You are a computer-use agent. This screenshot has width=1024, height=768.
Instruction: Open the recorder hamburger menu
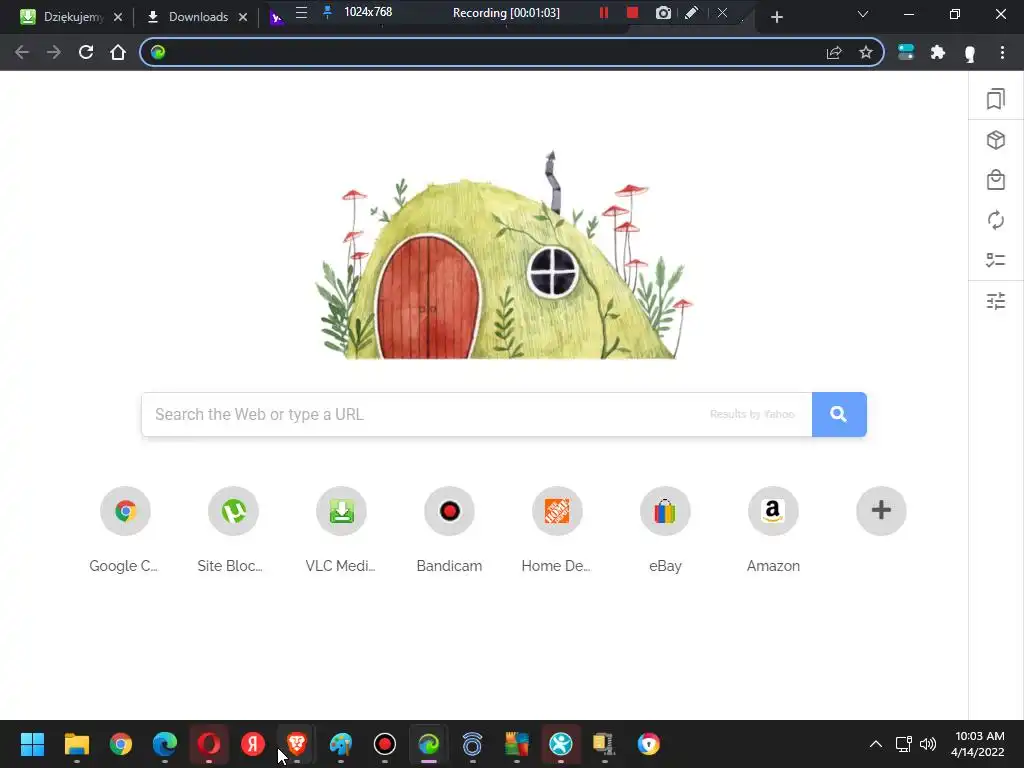point(301,12)
